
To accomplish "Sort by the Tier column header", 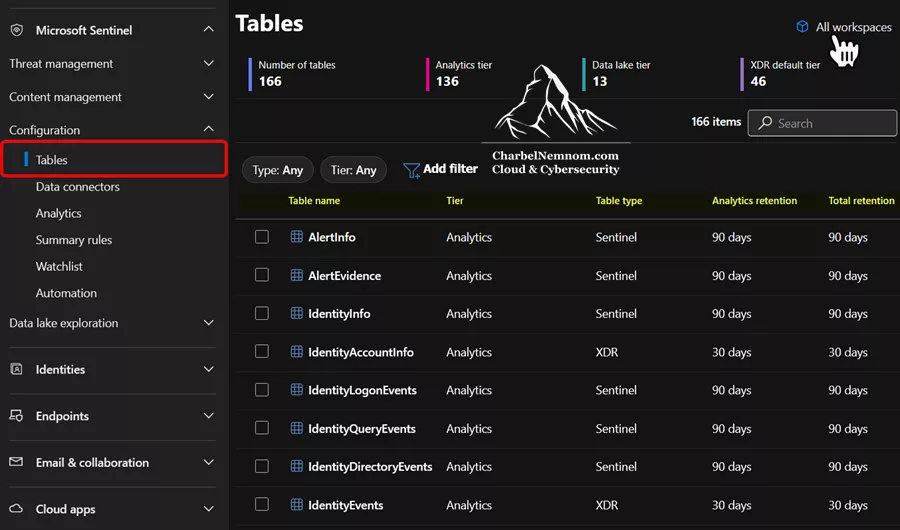I will [455, 200].
